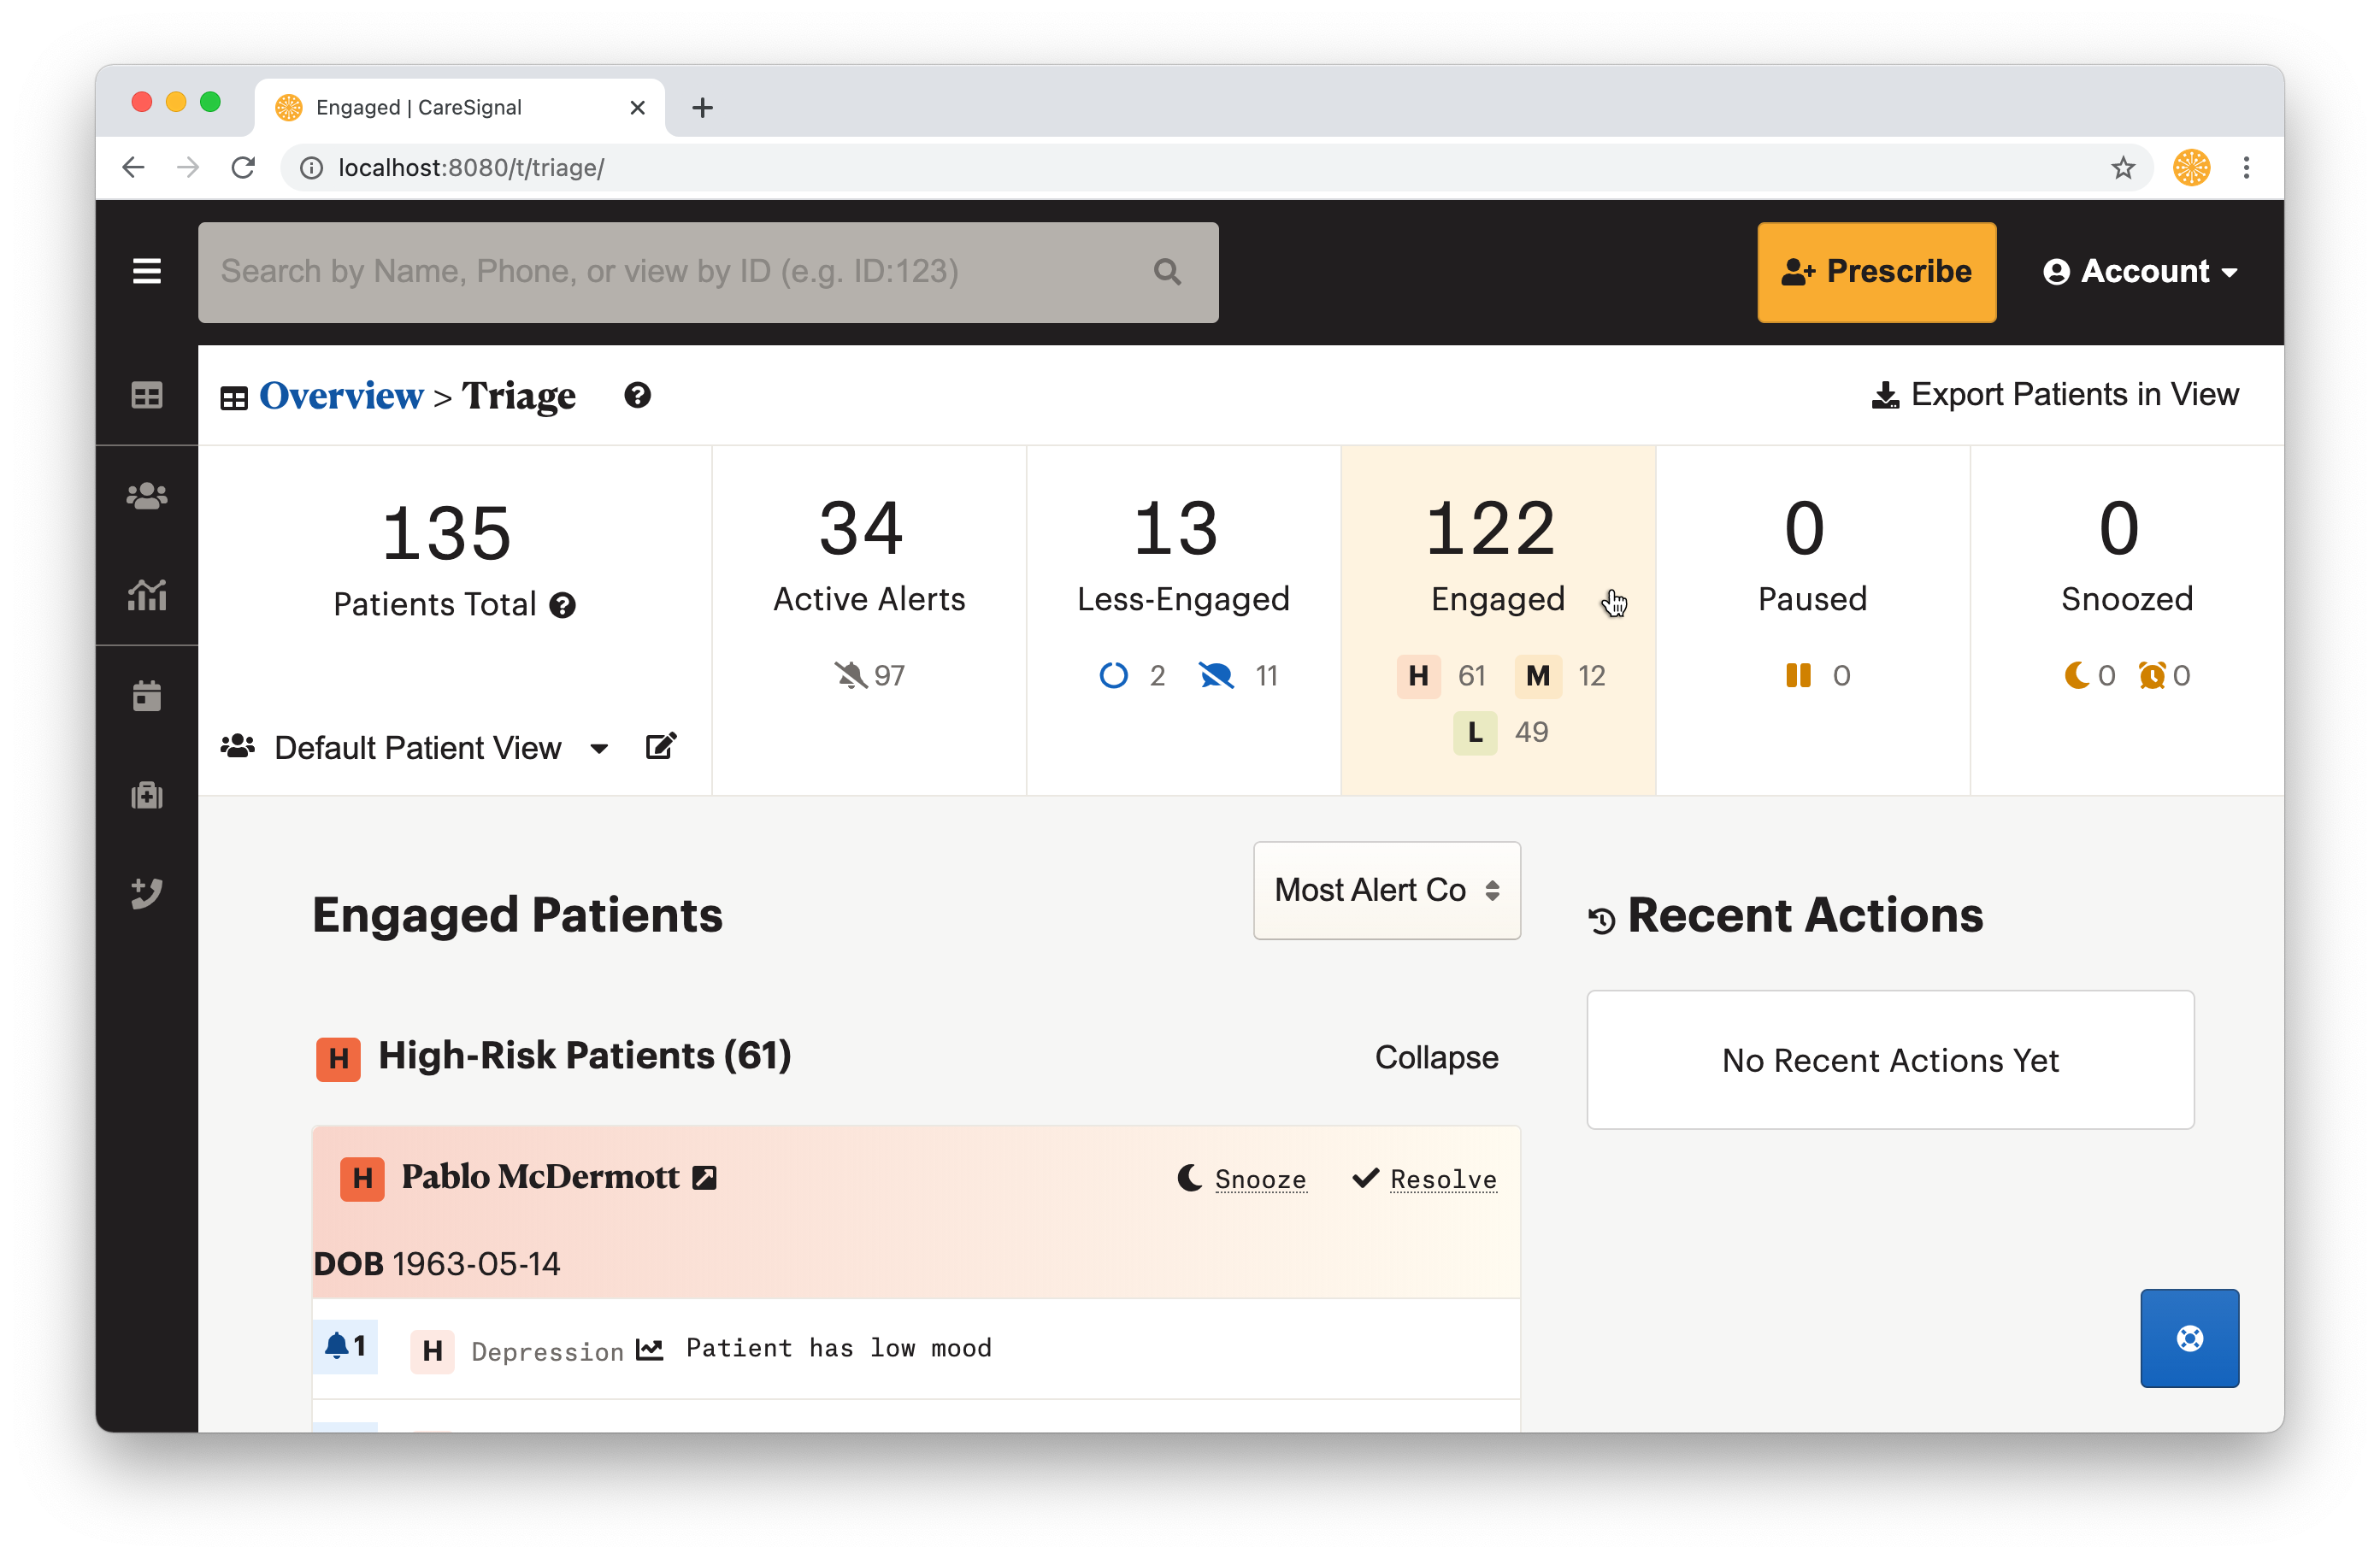Bookmark this page with star icon
Viewport: 2380px width, 1559px height.
click(x=2123, y=167)
